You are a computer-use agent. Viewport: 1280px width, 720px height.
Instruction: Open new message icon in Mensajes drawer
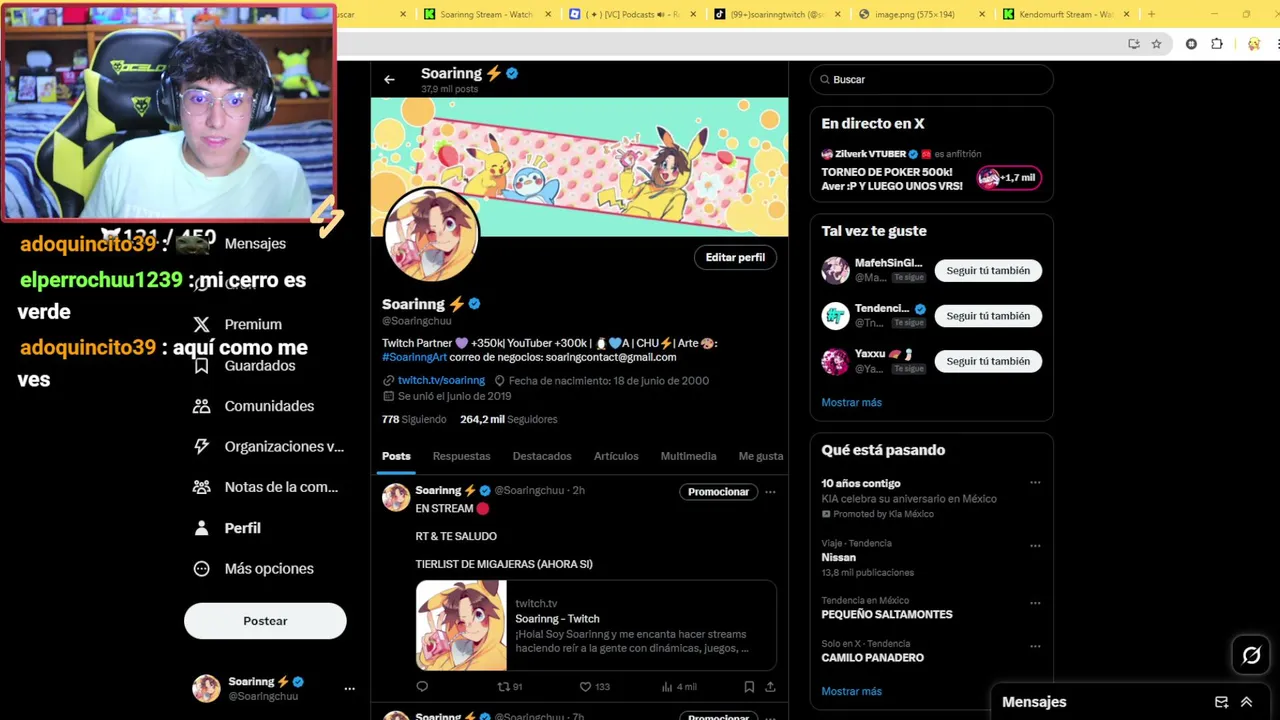tap(1221, 702)
